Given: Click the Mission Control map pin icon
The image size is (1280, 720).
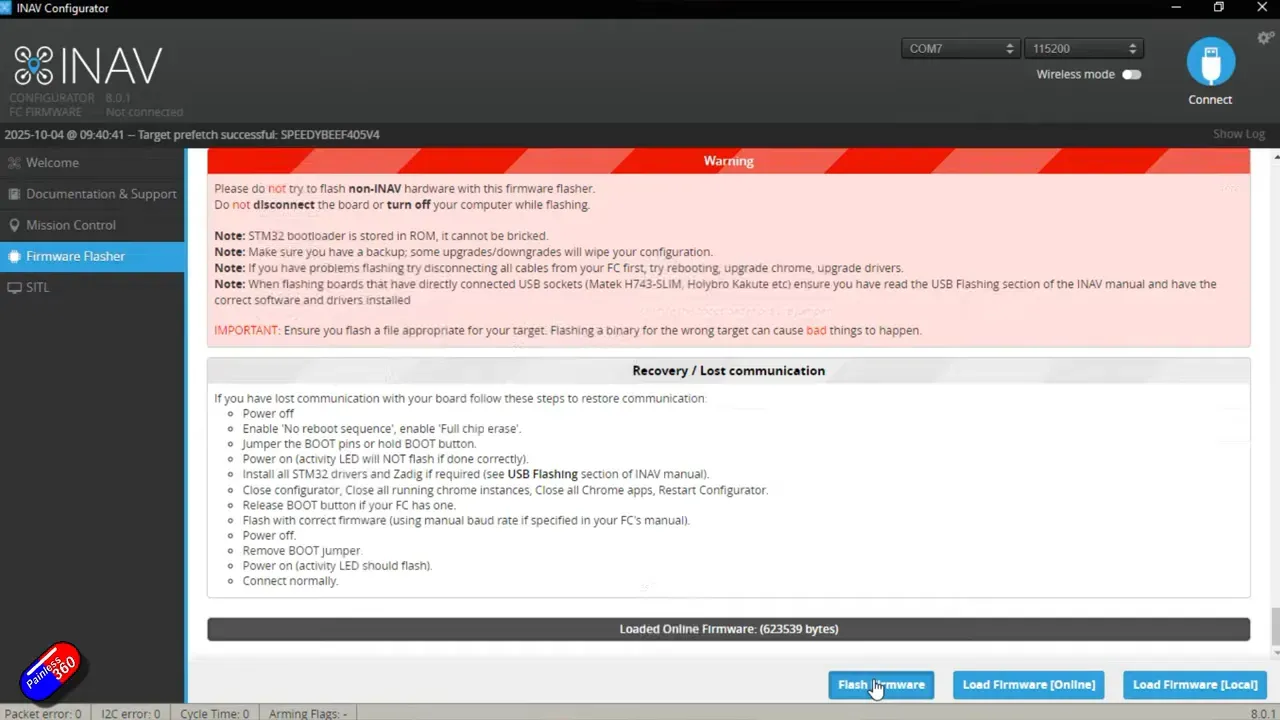Looking at the screenshot, I should coord(14,225).
